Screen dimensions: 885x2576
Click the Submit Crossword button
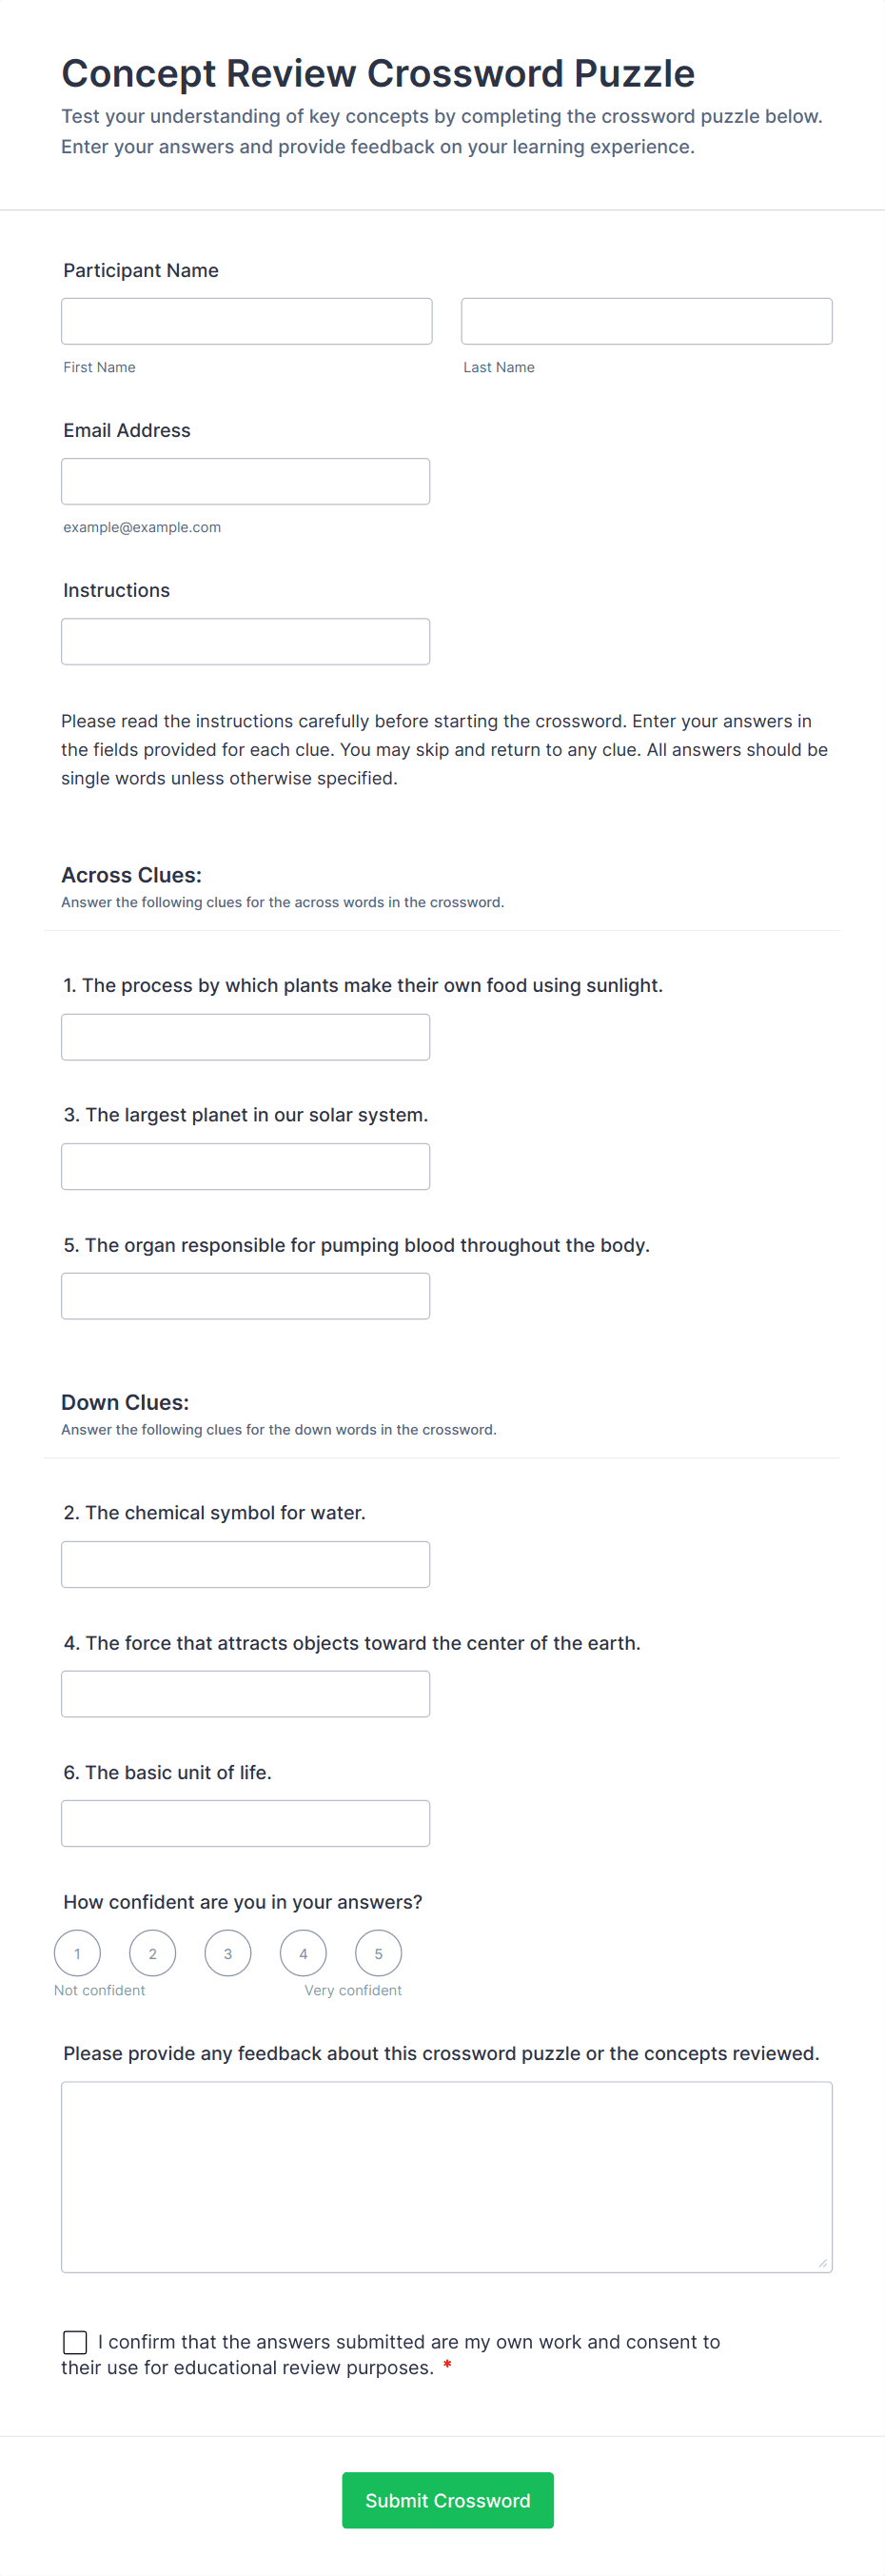coord(447,2500)
